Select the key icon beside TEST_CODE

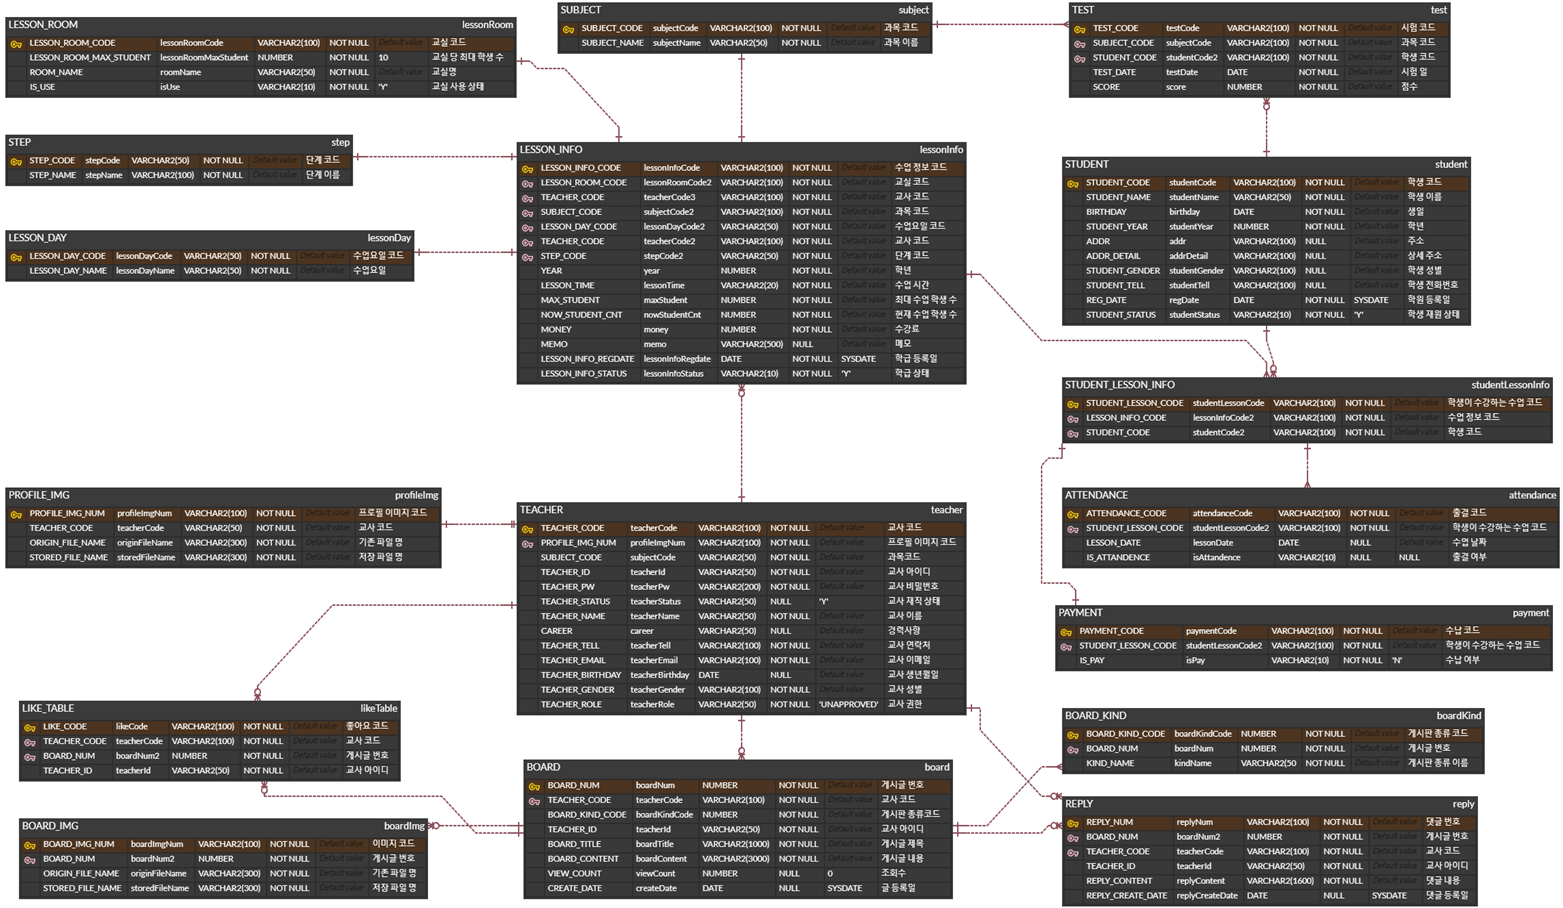pyautogui.click(x=1079, y=29)
